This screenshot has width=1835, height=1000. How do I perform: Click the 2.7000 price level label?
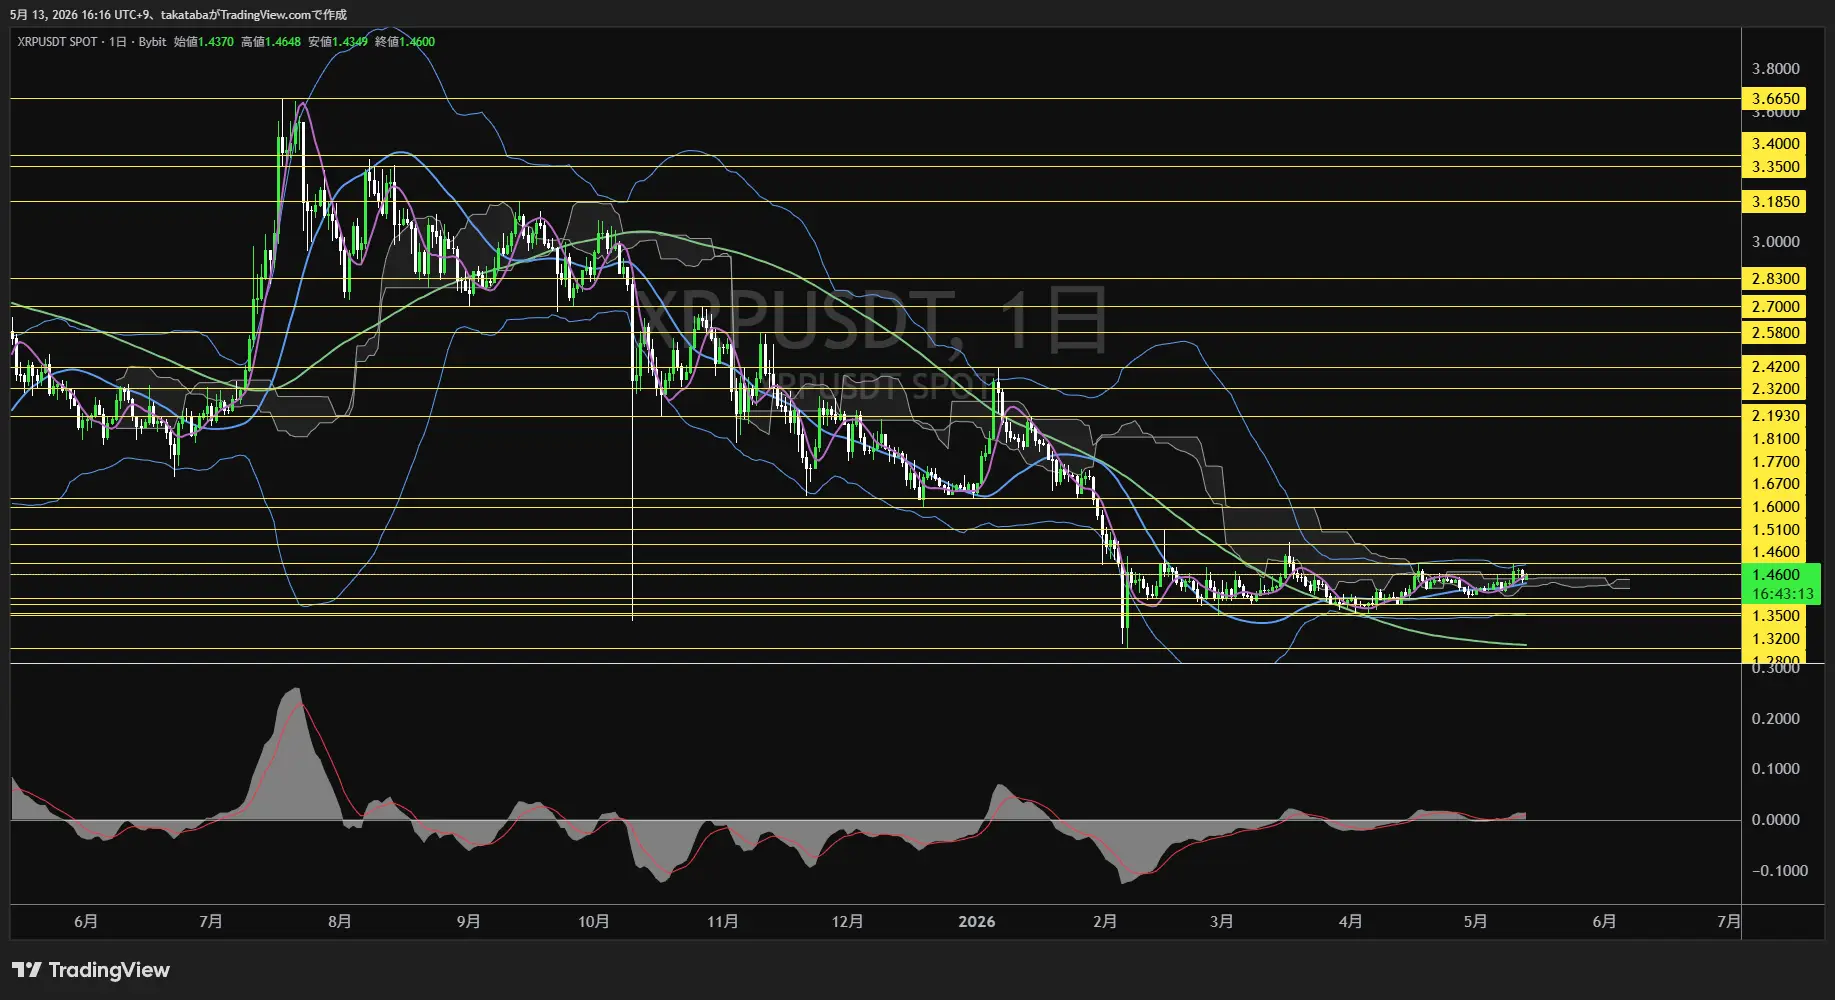coord(1775,307)
